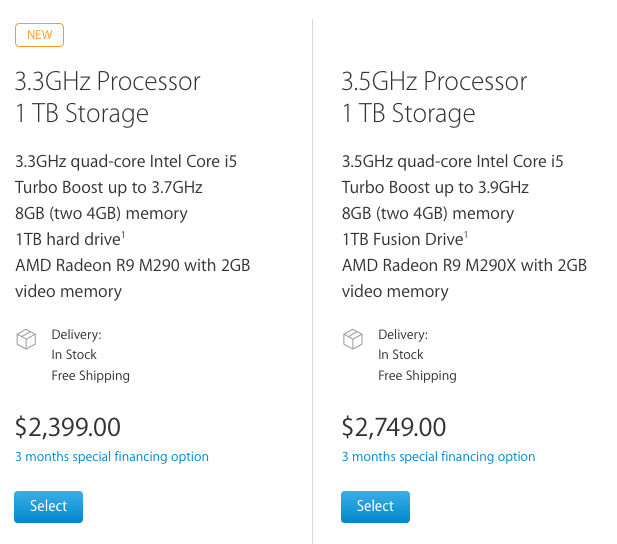Click the 3.3GHz quad-core Intel Core i5 line
The height and width of the screenshot is (544, 617).
[126, 161]
